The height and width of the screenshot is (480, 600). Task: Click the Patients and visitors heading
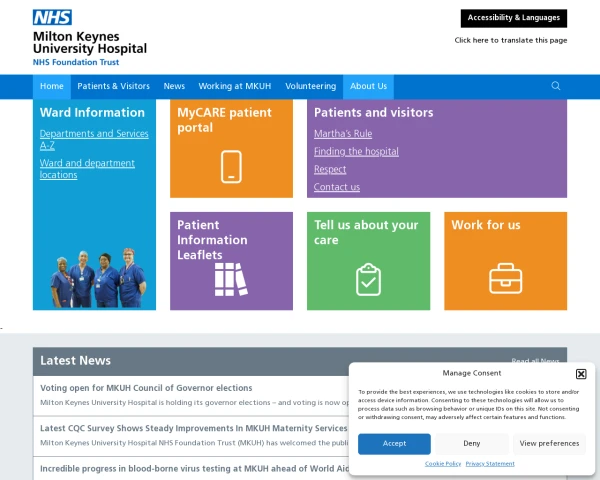[x=373, y=113]
